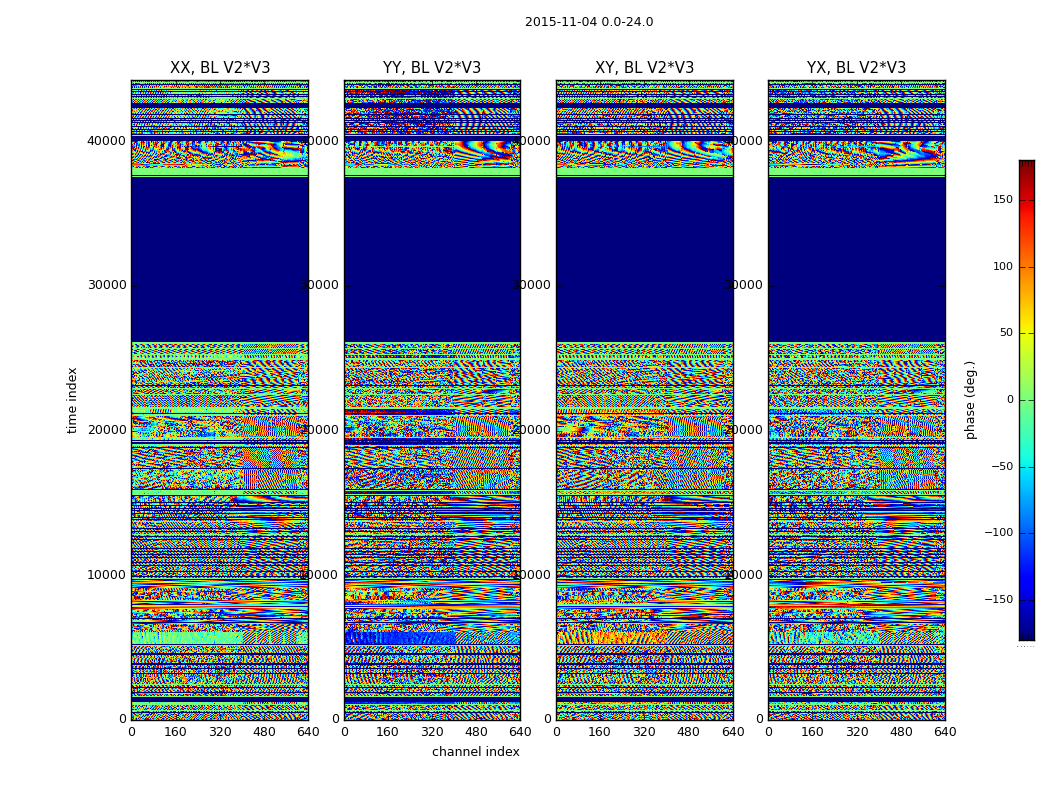
Task: Click channel tick 640 under the XX plot
Action: (308, 732)
